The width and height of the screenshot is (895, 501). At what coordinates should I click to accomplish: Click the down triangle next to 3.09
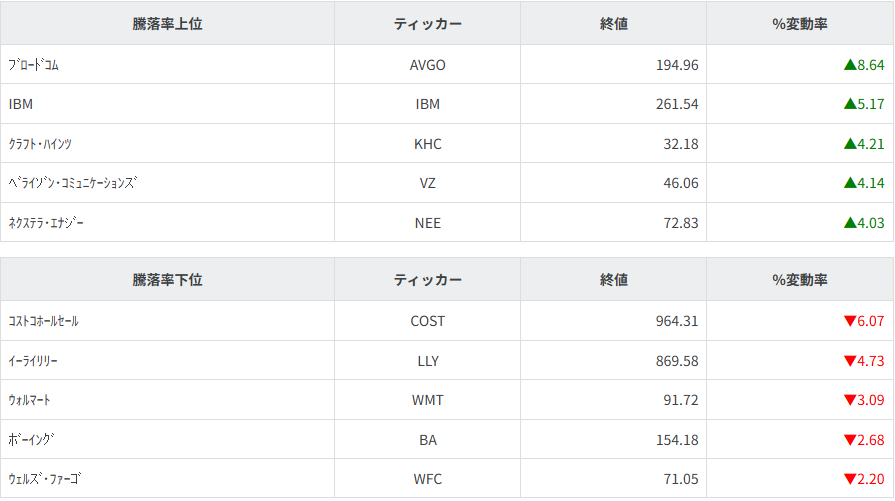click(x=849, y=400)
